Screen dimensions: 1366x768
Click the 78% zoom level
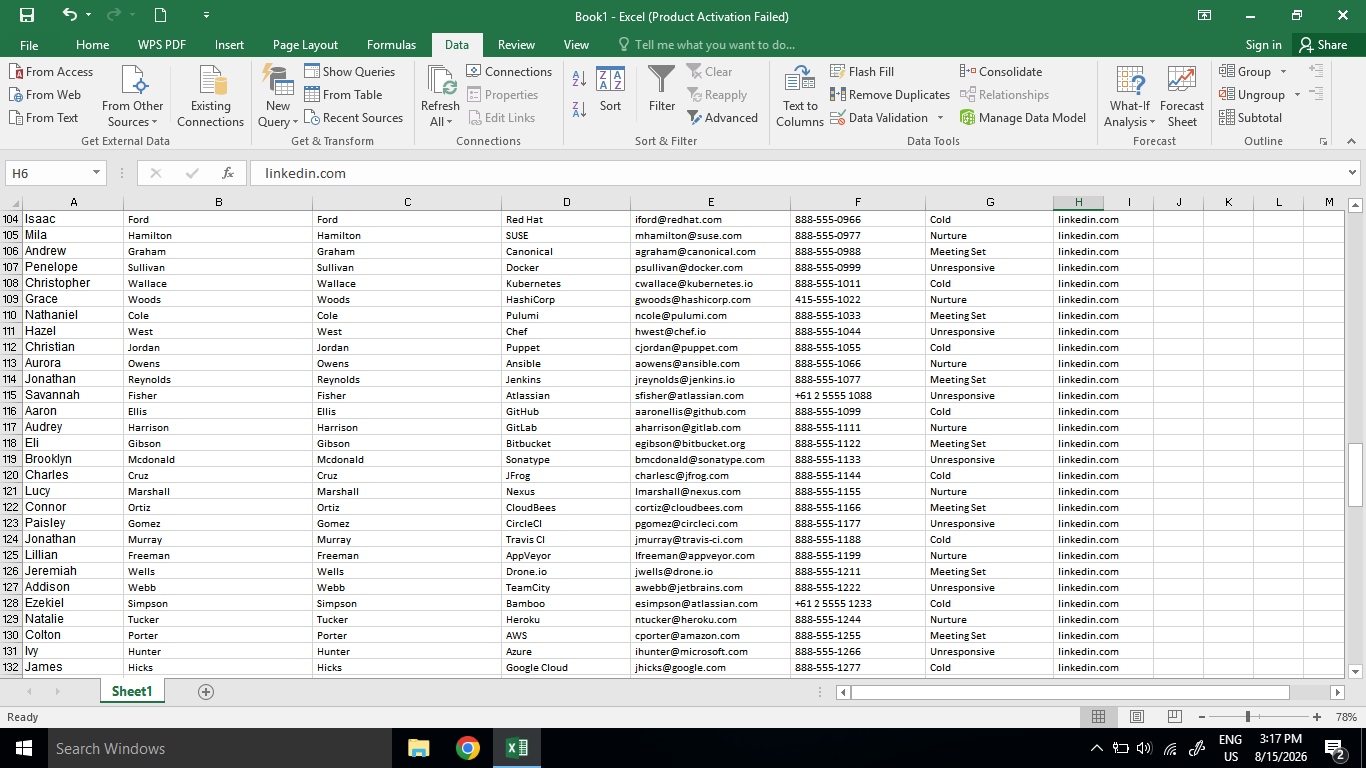(1346, 717)
